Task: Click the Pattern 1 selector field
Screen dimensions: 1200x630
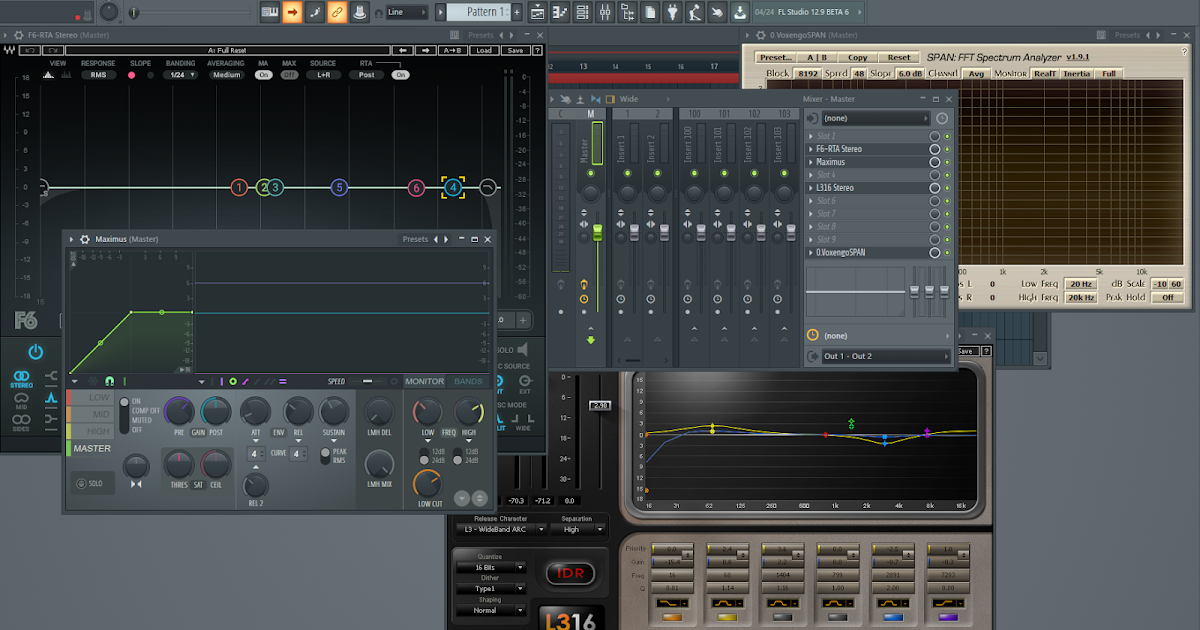Action: [x=477, y=12]
